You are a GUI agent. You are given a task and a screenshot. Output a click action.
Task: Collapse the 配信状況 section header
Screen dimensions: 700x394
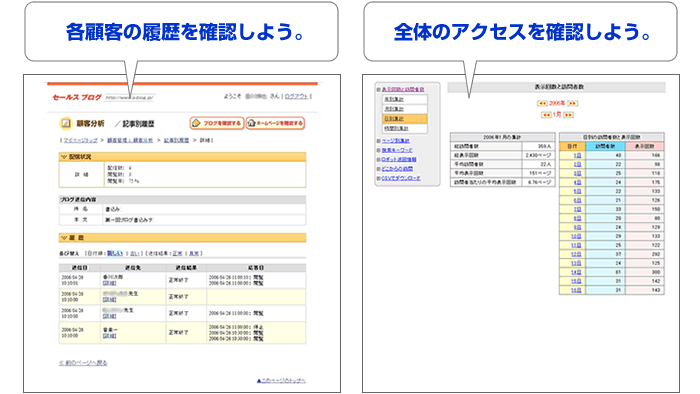point(183,157)
